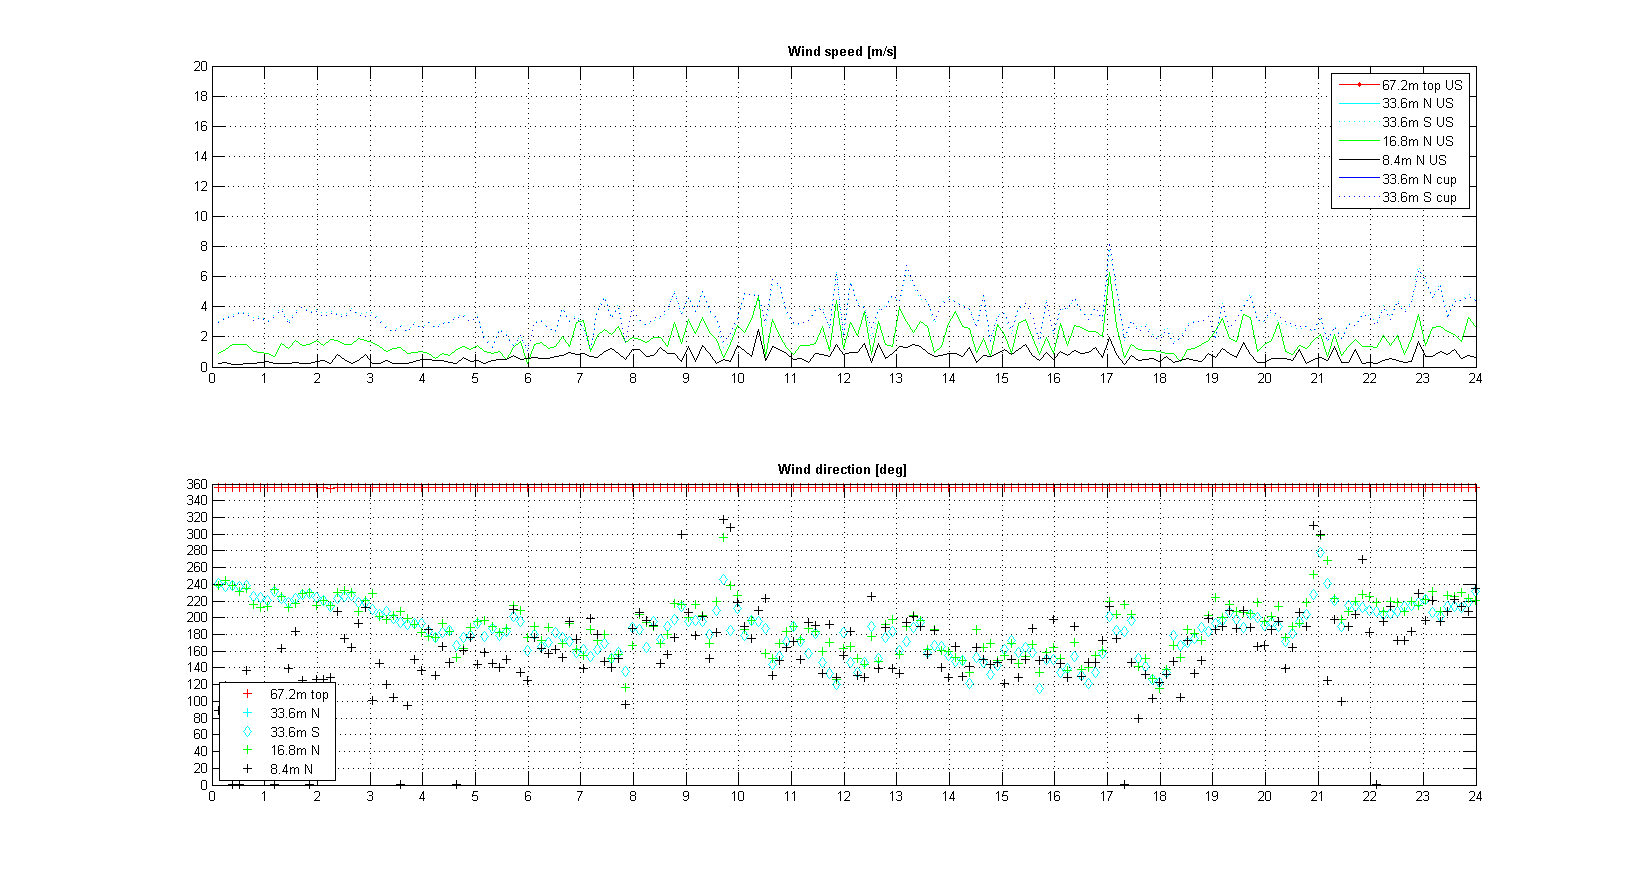Click the 14 tick label on wind speed y-axis
Viewport: 1631px width, 882px height.
click(201, 157)
